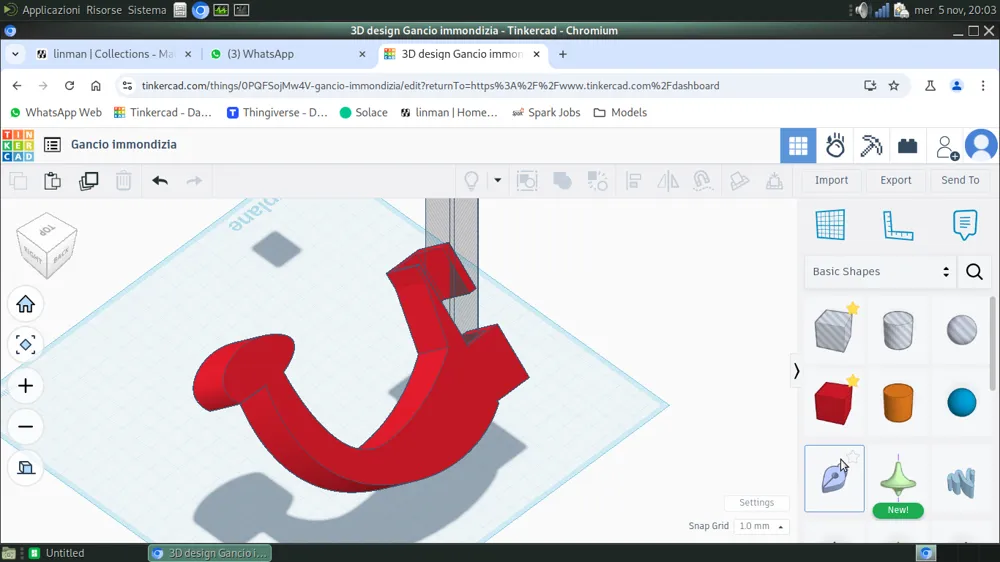Collapse the shapes panel chevron
This screenshot has height=562, width=1000.
click(797, 371)
